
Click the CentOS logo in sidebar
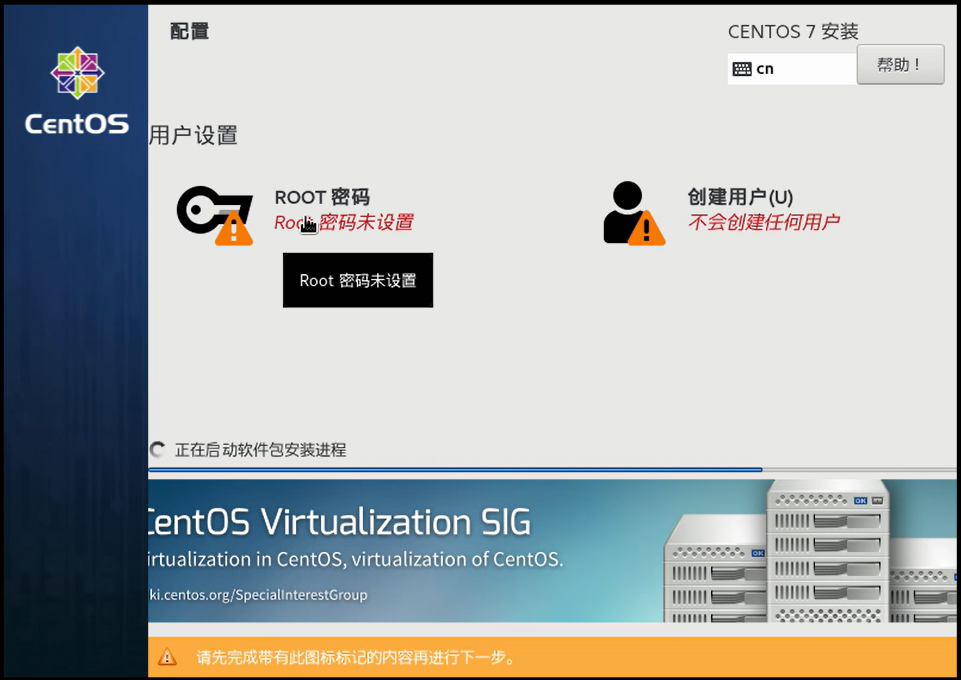[77, 91]
